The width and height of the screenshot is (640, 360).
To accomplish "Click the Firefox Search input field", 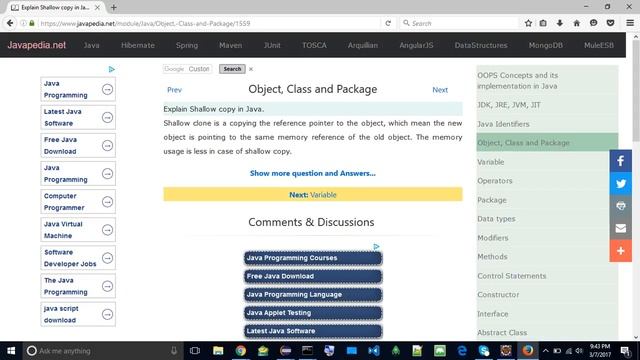I will pyautogui.click(x=459, y=23).
